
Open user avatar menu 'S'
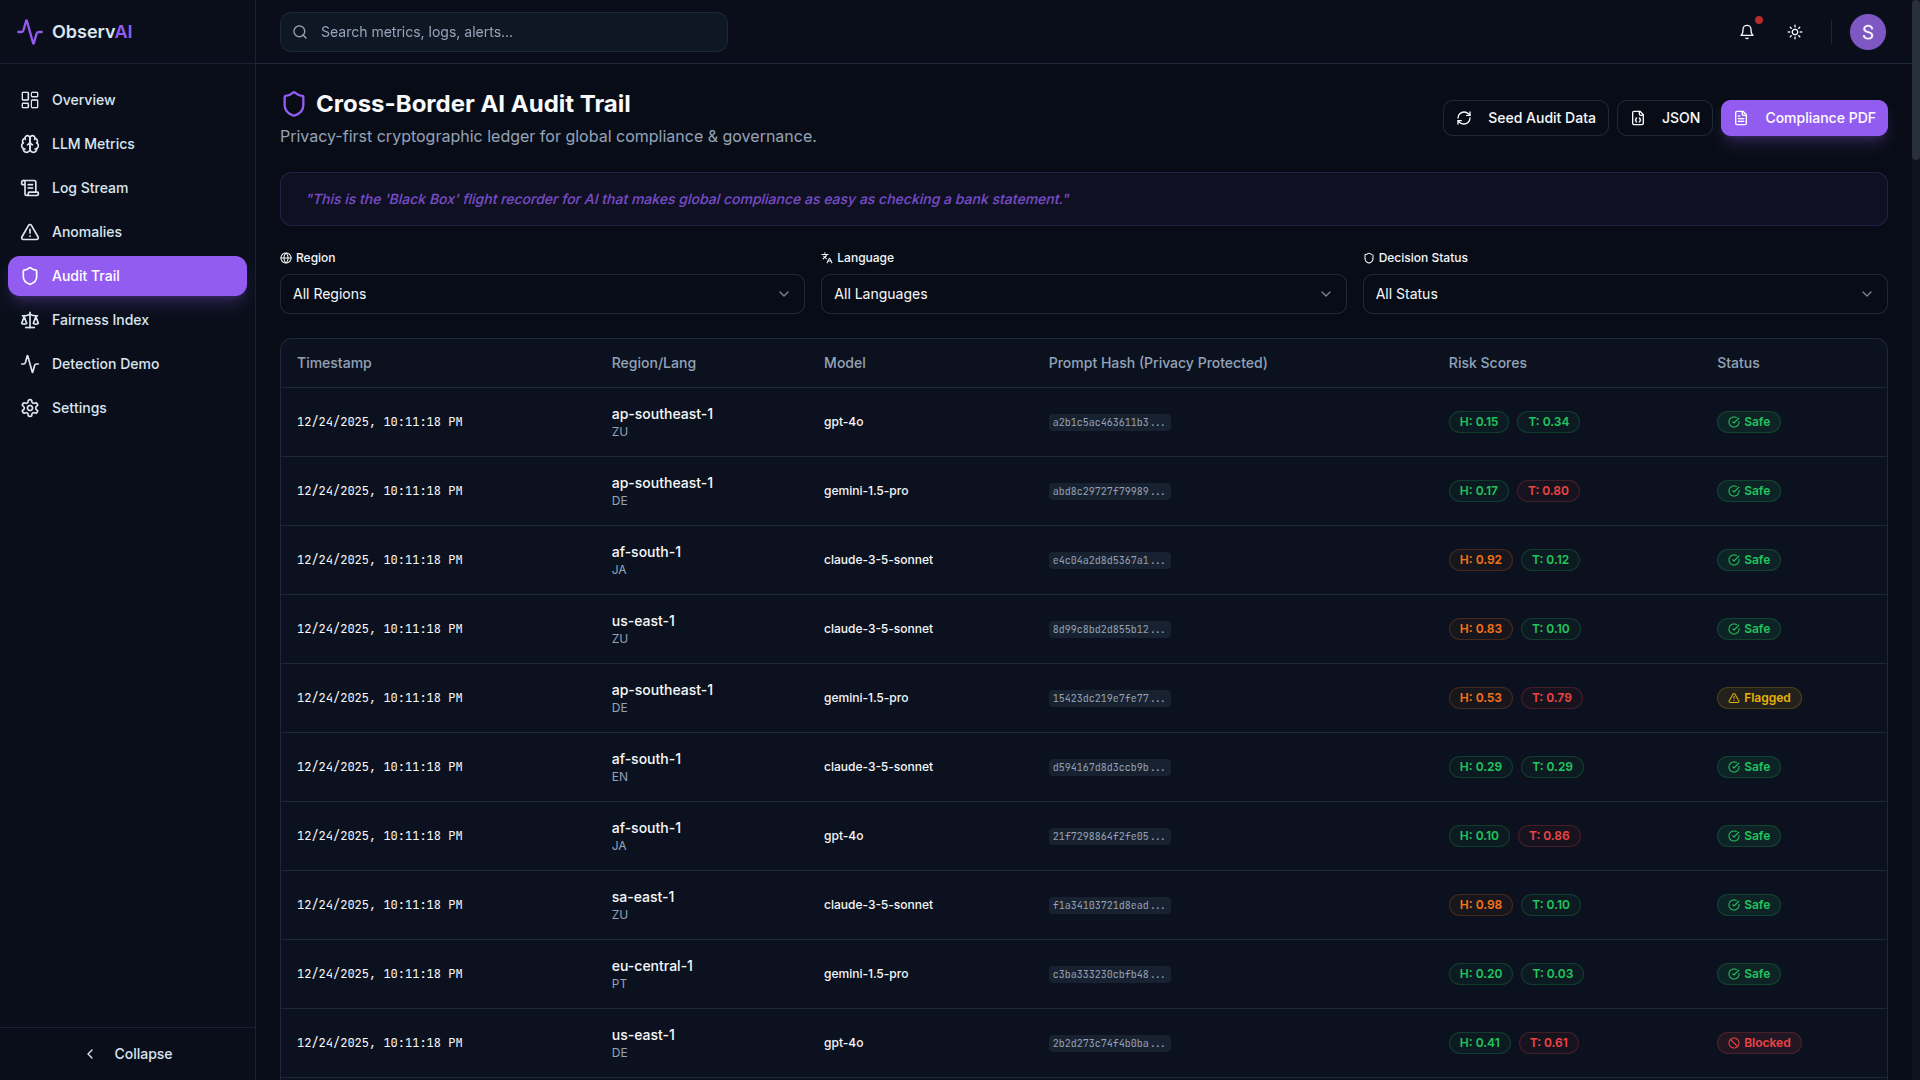pyautogui.click(x=1867, y=32)
